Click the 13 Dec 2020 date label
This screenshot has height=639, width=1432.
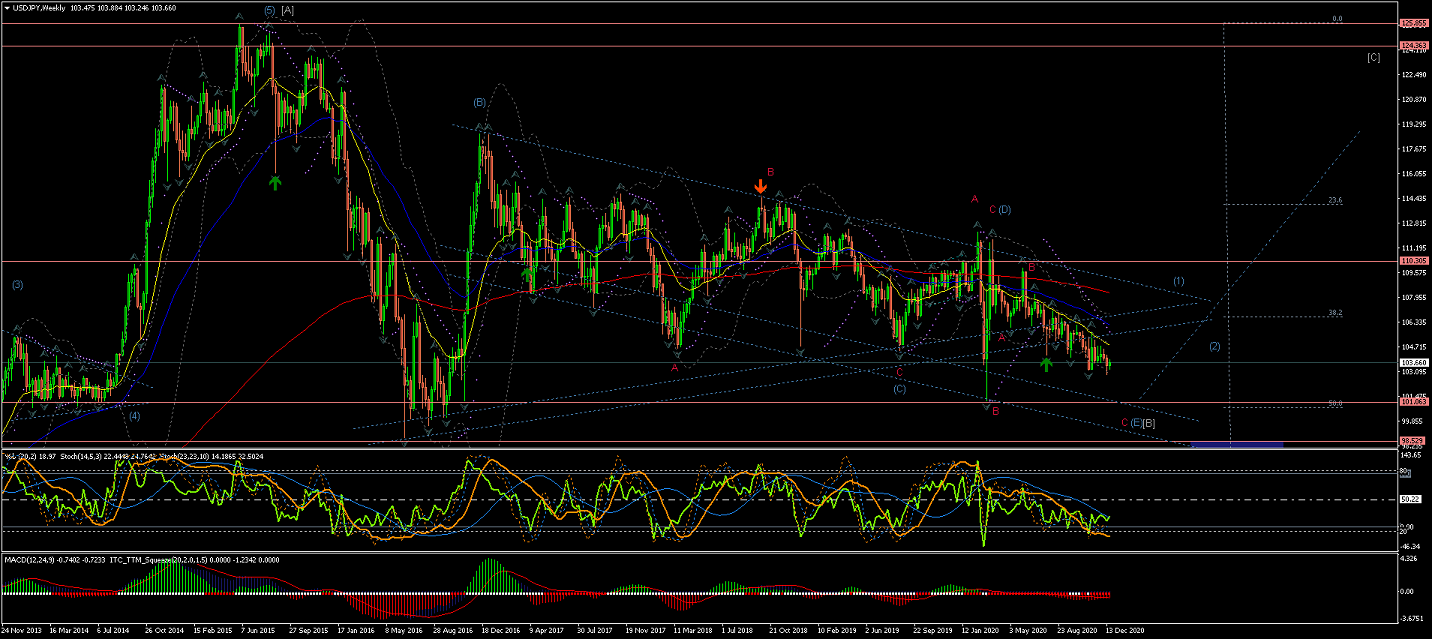click(1125, 631)
